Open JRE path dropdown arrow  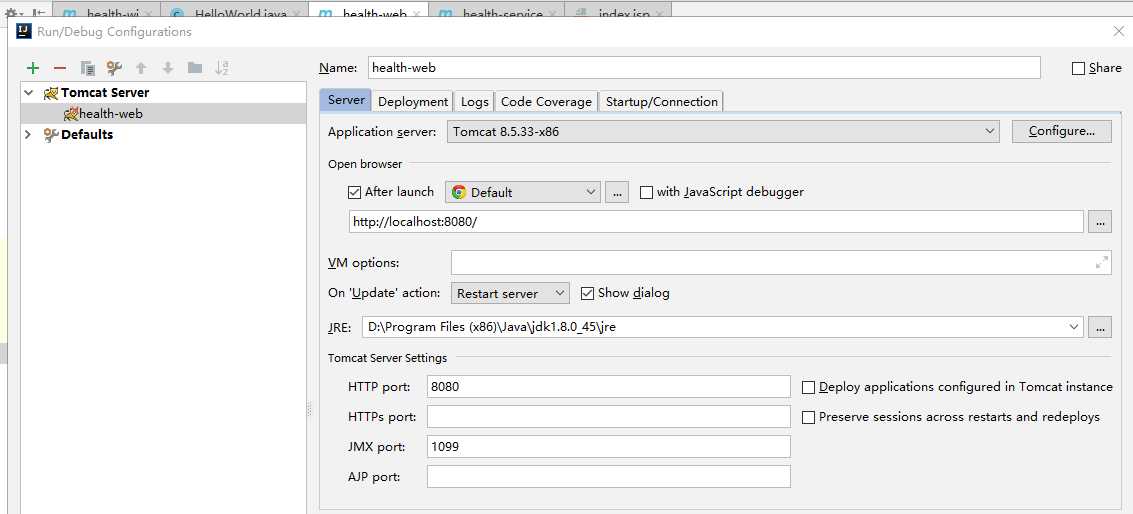1074,327
